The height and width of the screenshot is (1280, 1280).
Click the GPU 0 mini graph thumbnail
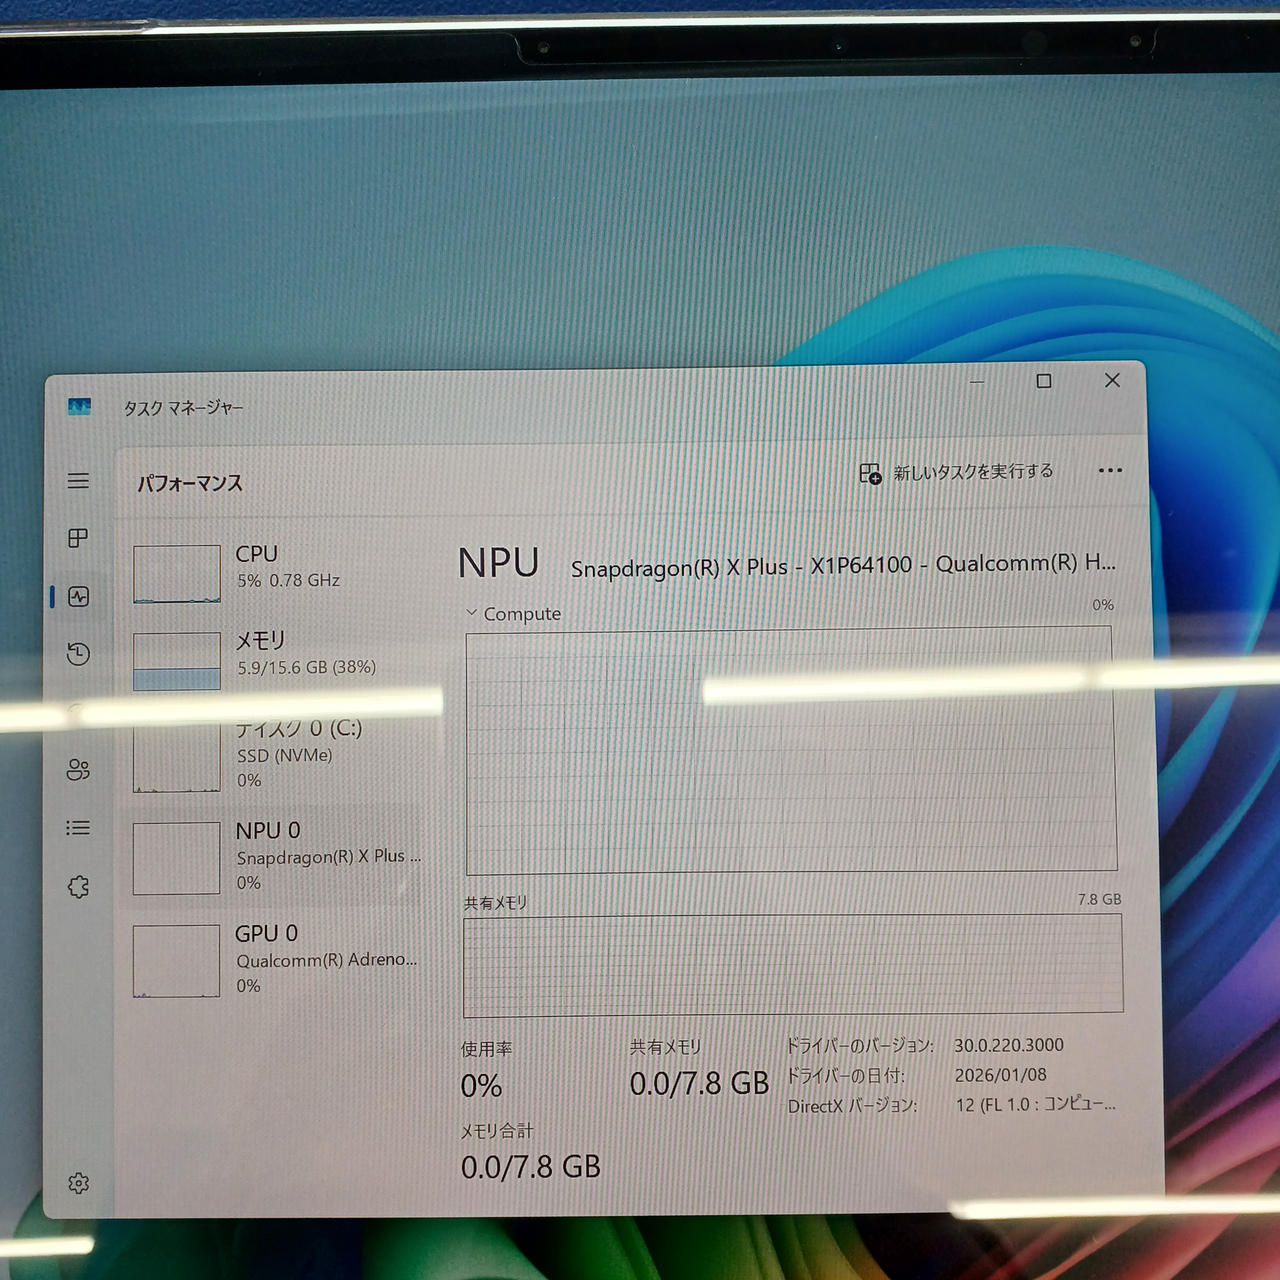point(177,961)
